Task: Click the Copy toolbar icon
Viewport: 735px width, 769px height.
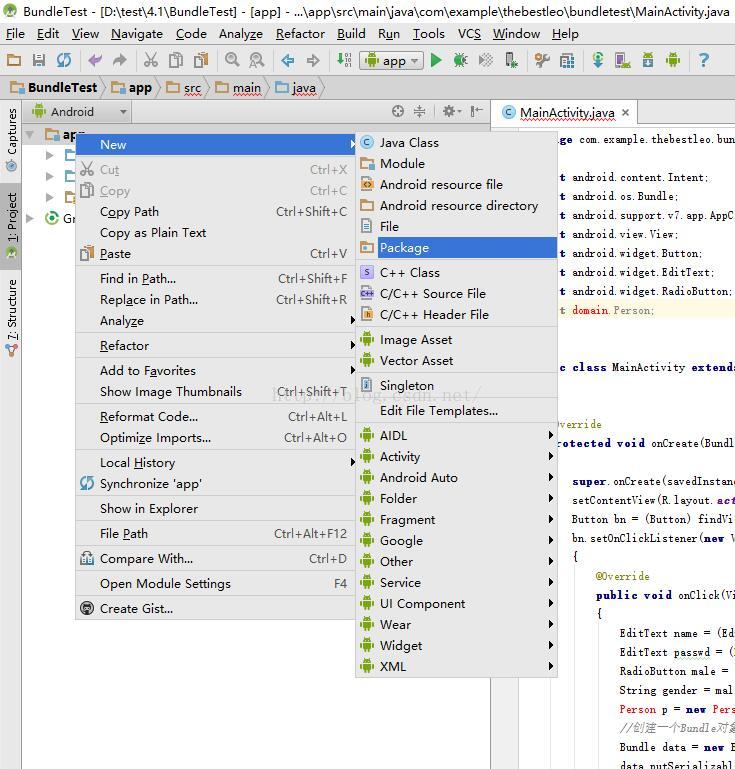Action: (176, 60)
